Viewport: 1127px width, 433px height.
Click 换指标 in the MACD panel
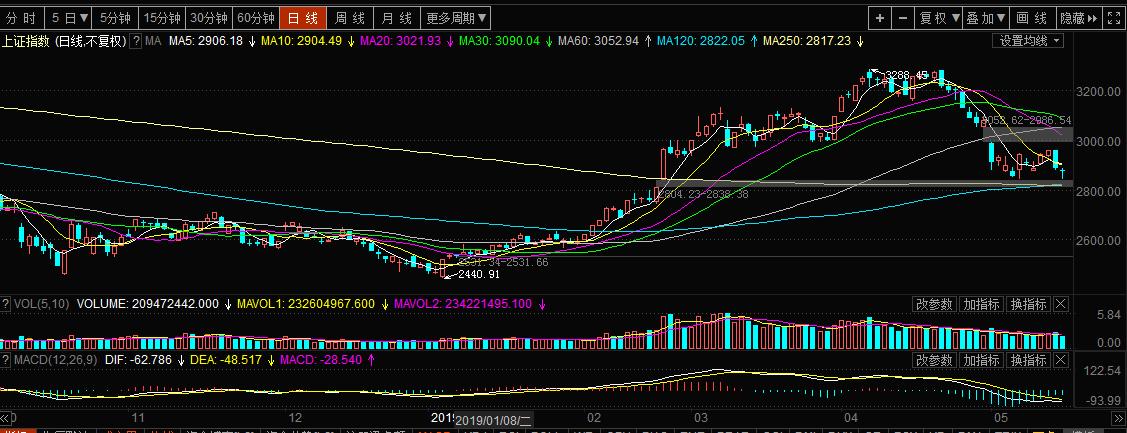(1029, 360)
